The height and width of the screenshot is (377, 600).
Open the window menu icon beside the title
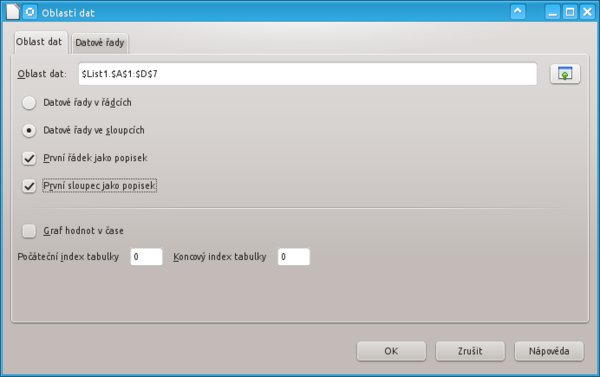point(29,12)
